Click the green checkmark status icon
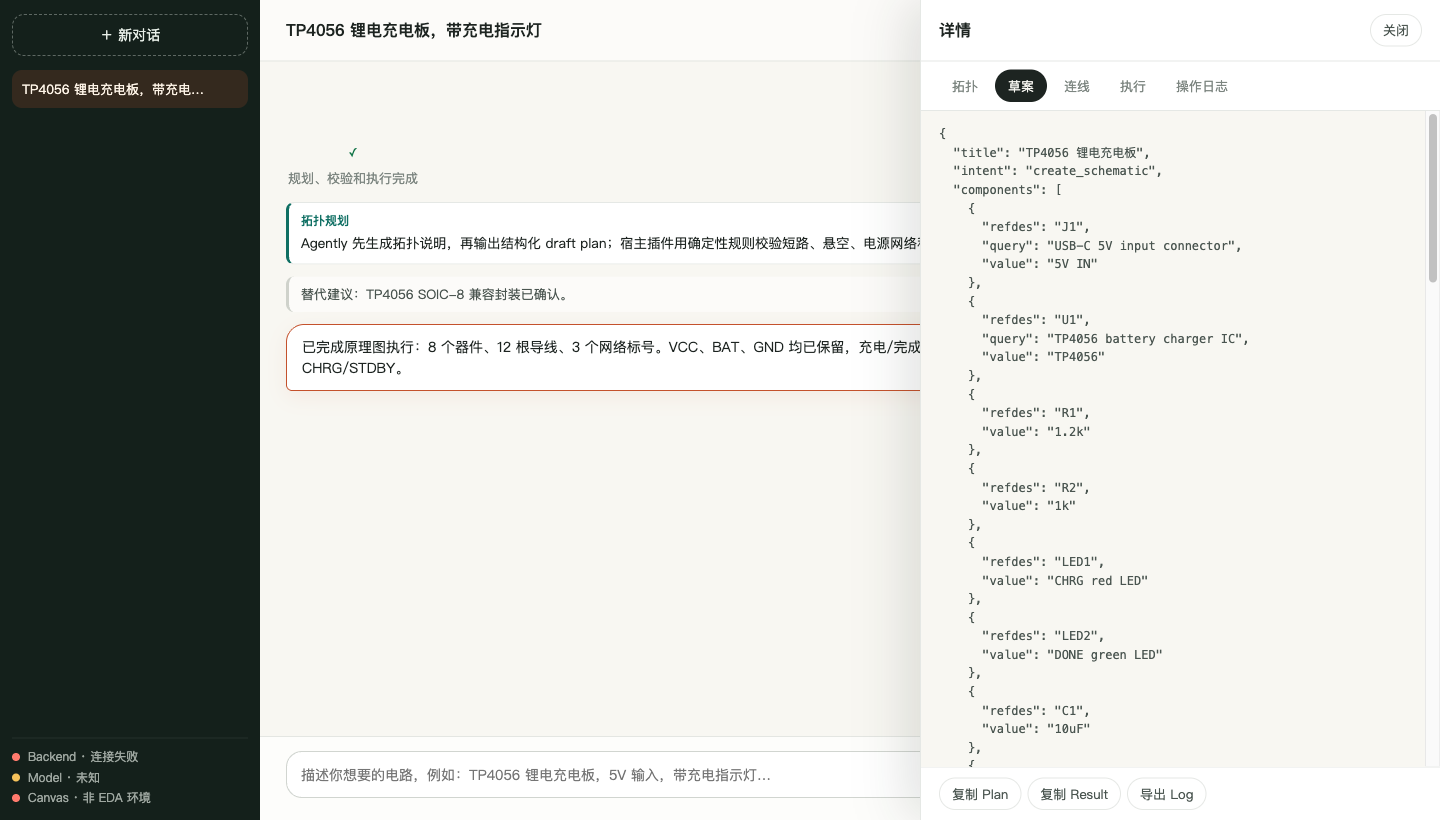 [x=353, y=152]
